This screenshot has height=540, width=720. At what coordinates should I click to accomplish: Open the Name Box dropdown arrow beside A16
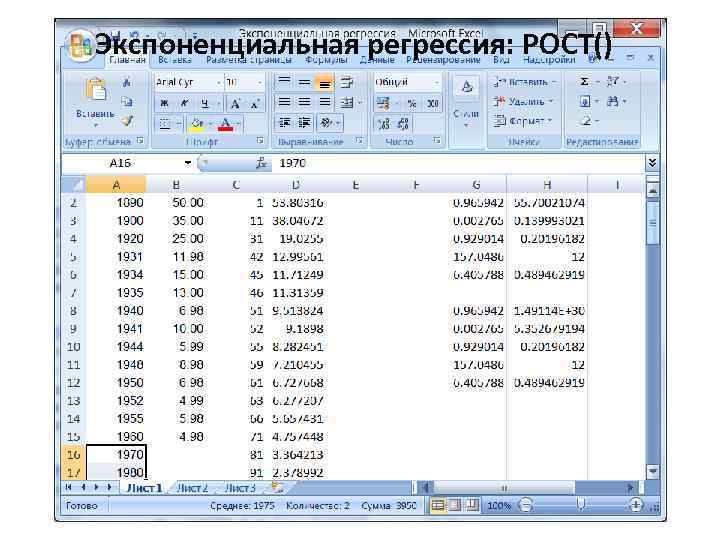point(187,163)
